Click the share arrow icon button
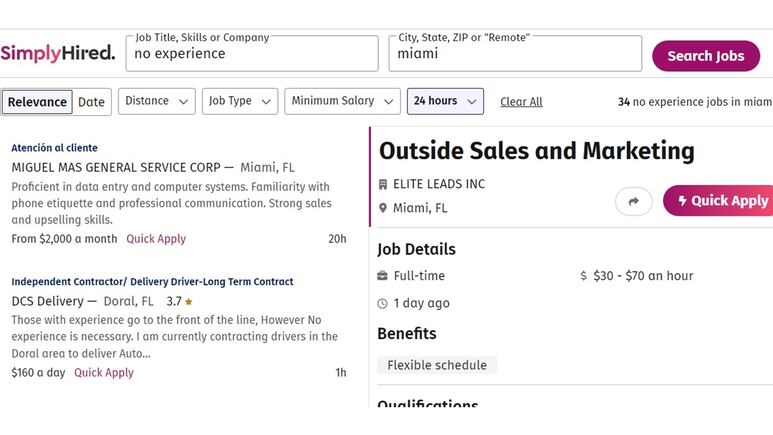Screen dimensions: 773x435 [633, 201]
